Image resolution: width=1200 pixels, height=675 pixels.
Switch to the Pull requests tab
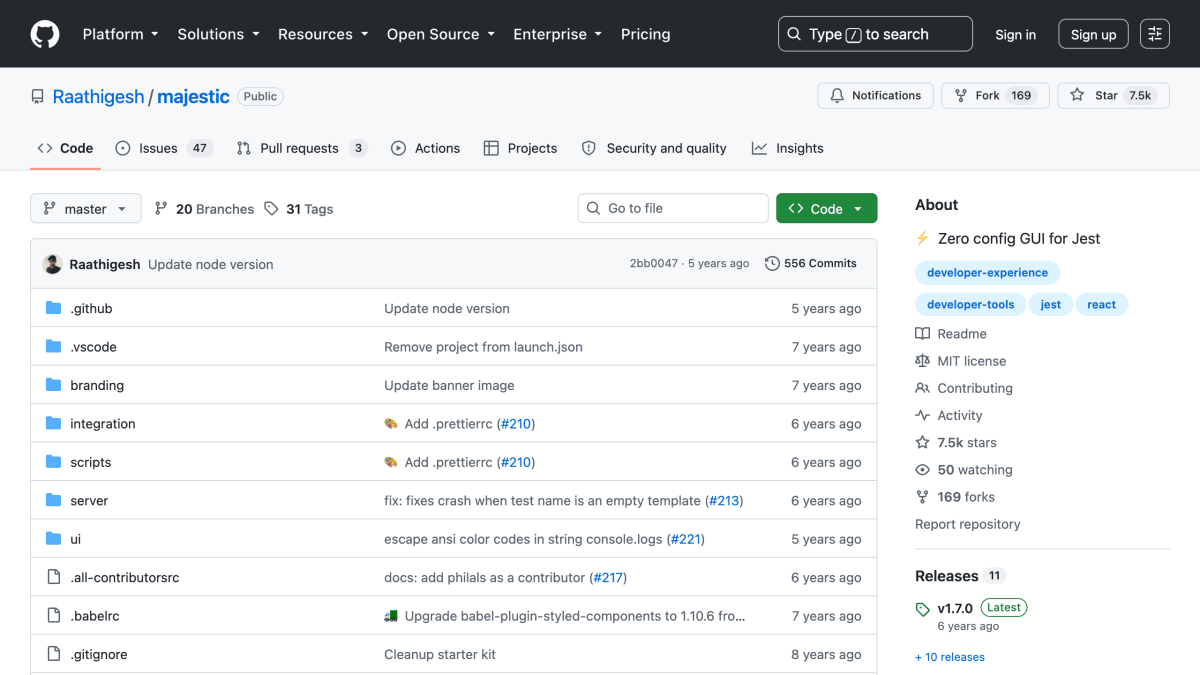tap(302, 148)
